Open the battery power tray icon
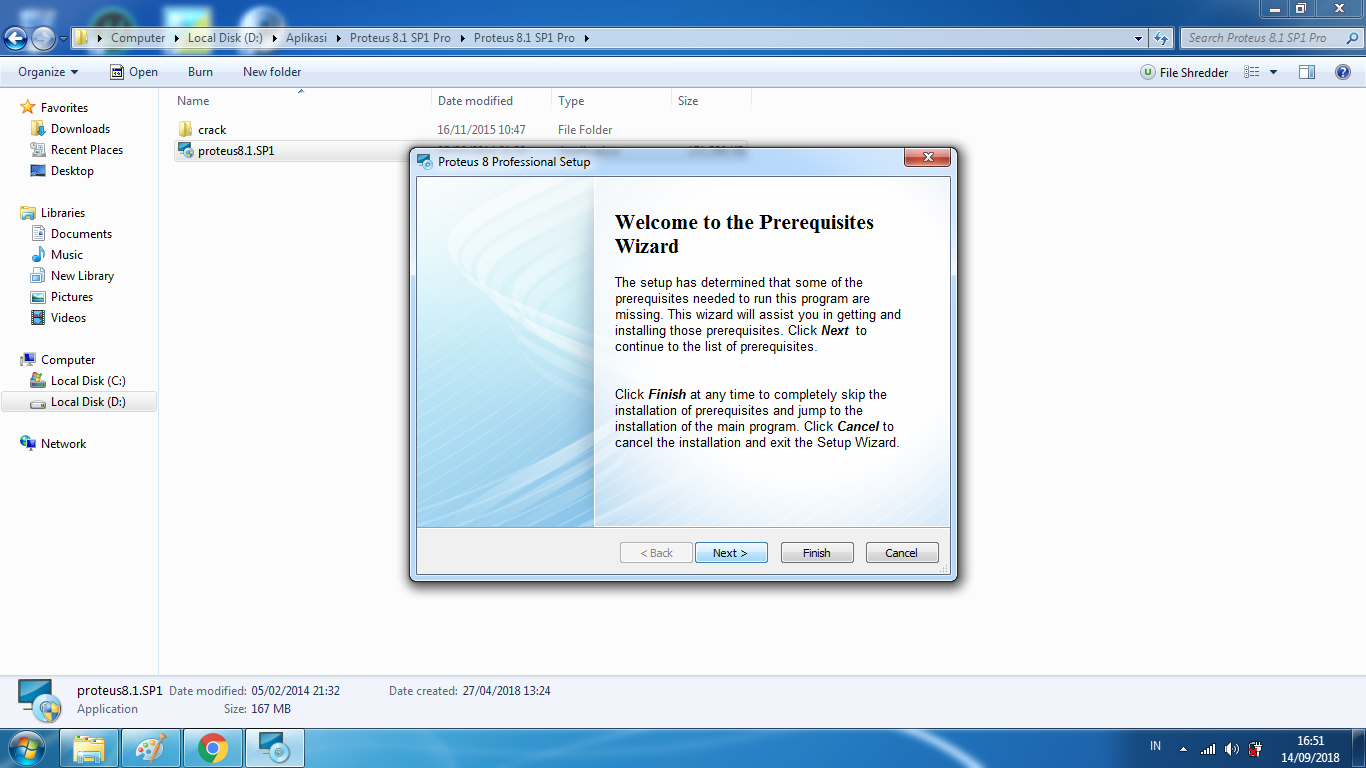This screenshot has height=768, width=1366. (x=1255, y=748)
